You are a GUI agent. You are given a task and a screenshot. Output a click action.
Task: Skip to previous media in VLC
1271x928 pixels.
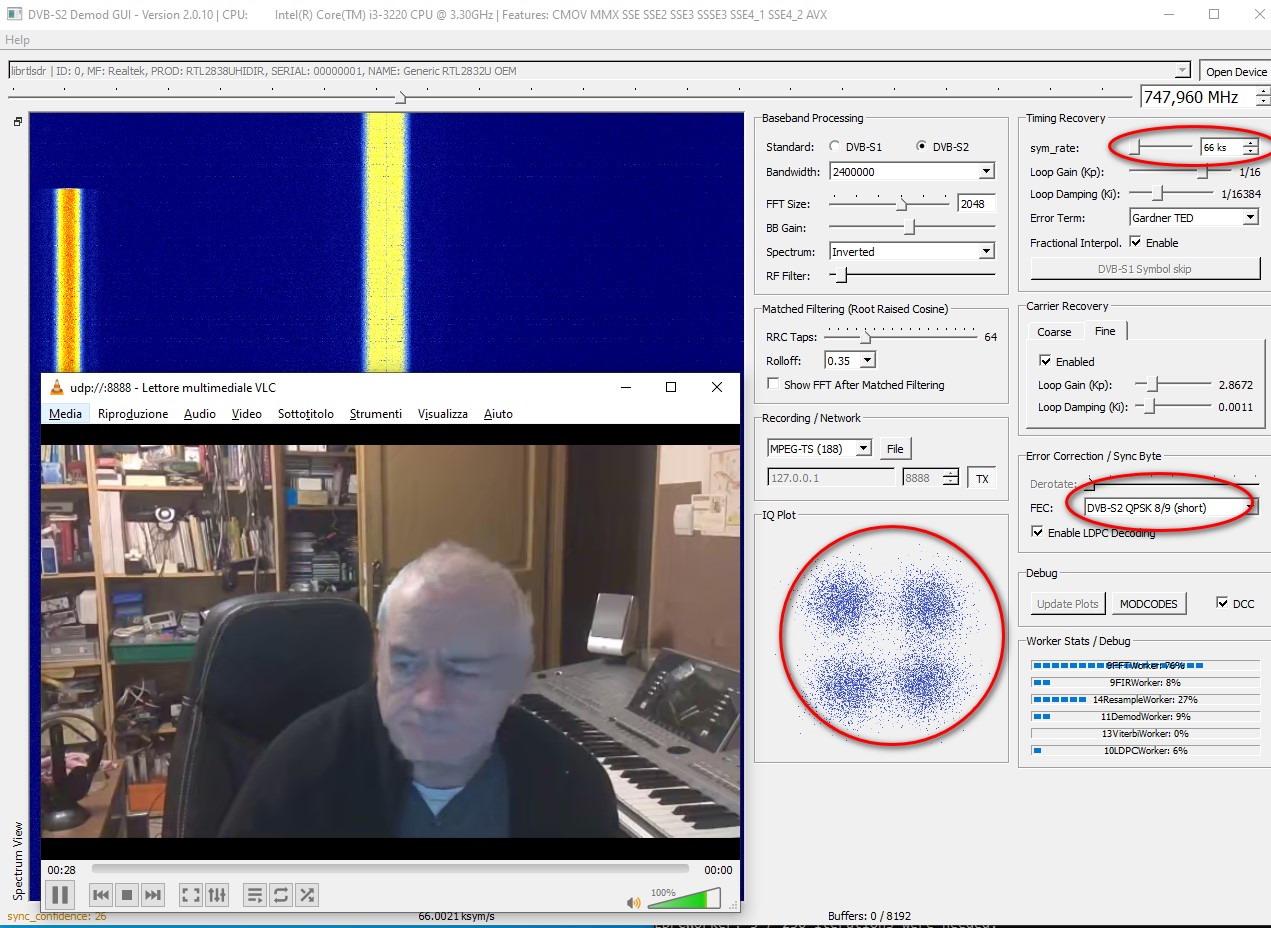coord(100,895)
